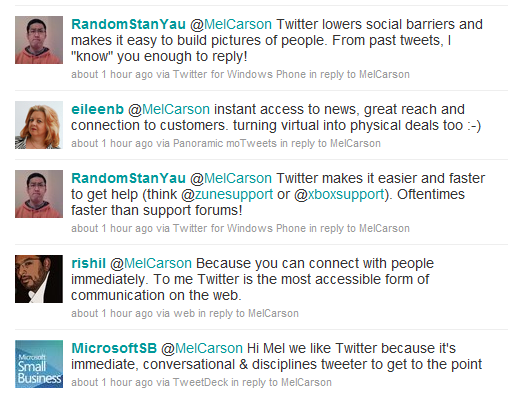
Task: Open the TweetDeck source link
Action: 200,382
